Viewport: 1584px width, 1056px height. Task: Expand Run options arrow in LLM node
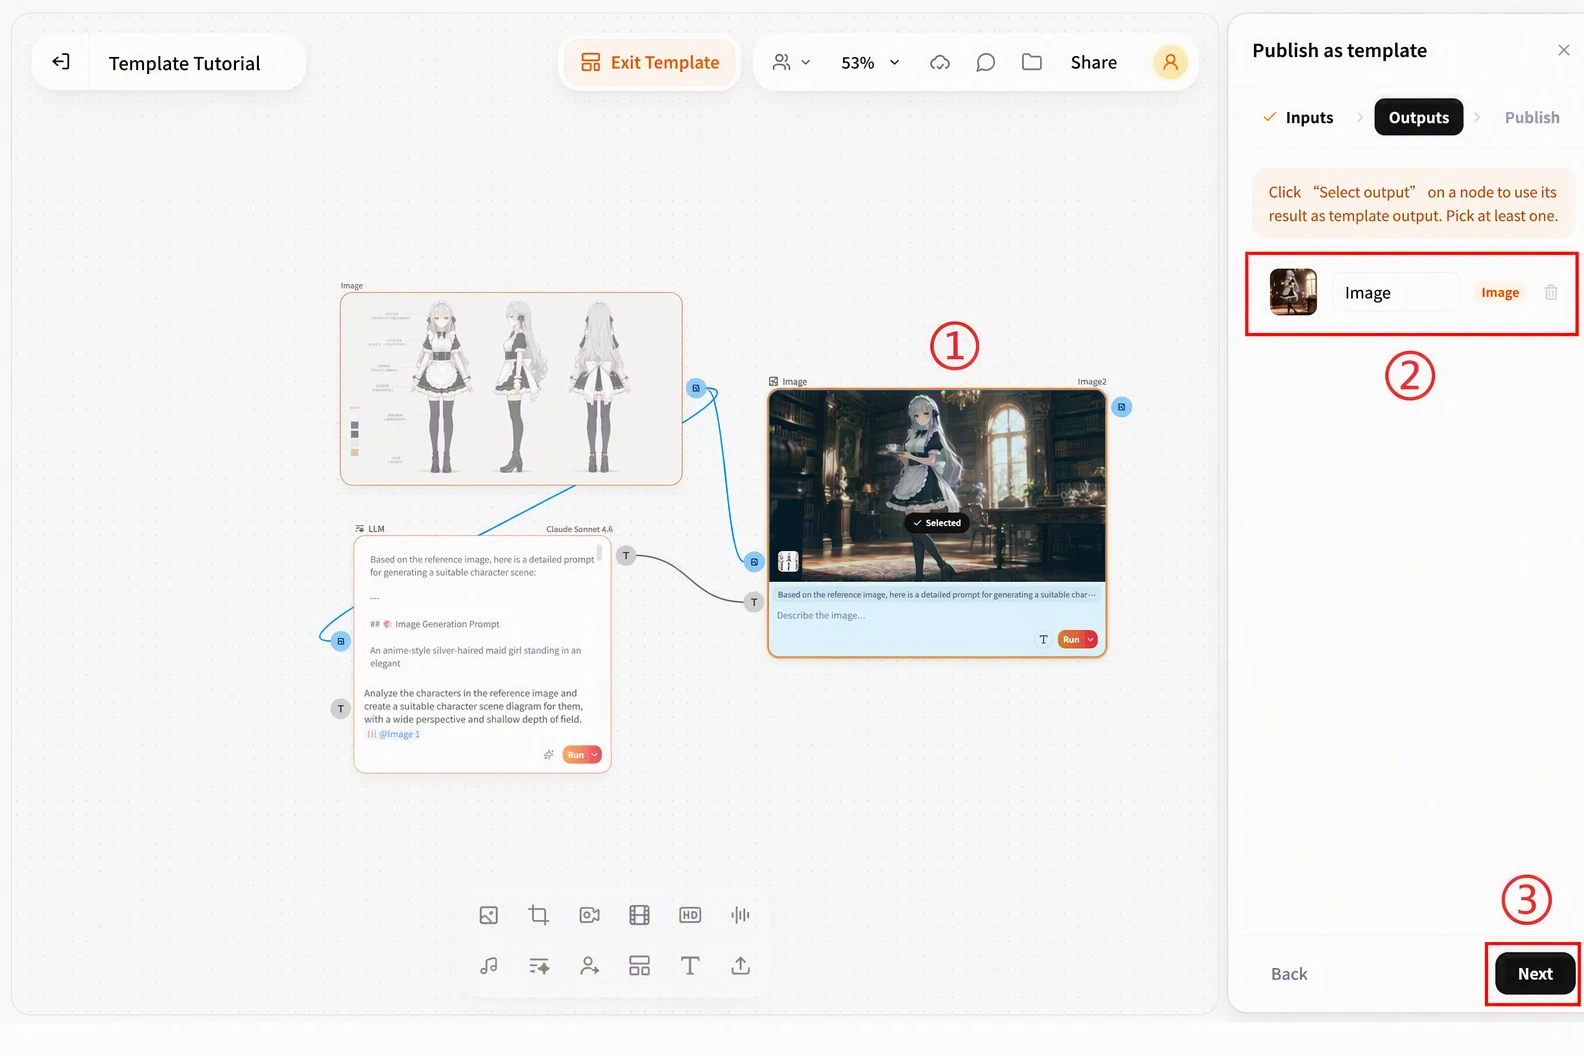(x=595, y=755)
